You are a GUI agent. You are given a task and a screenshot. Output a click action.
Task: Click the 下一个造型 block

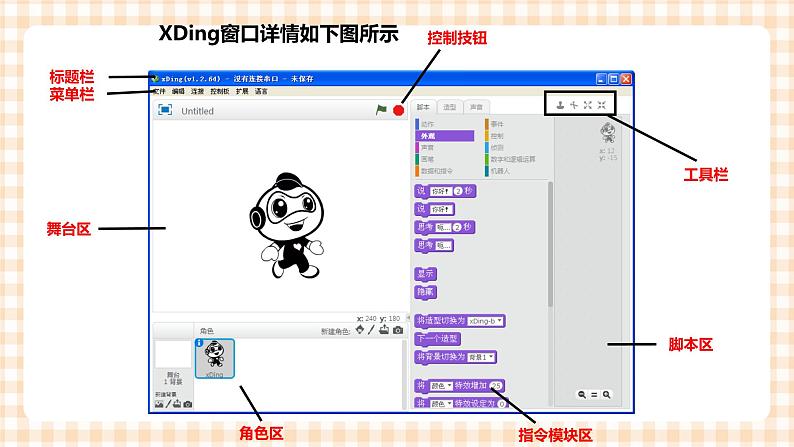click(x=438, y=339)
